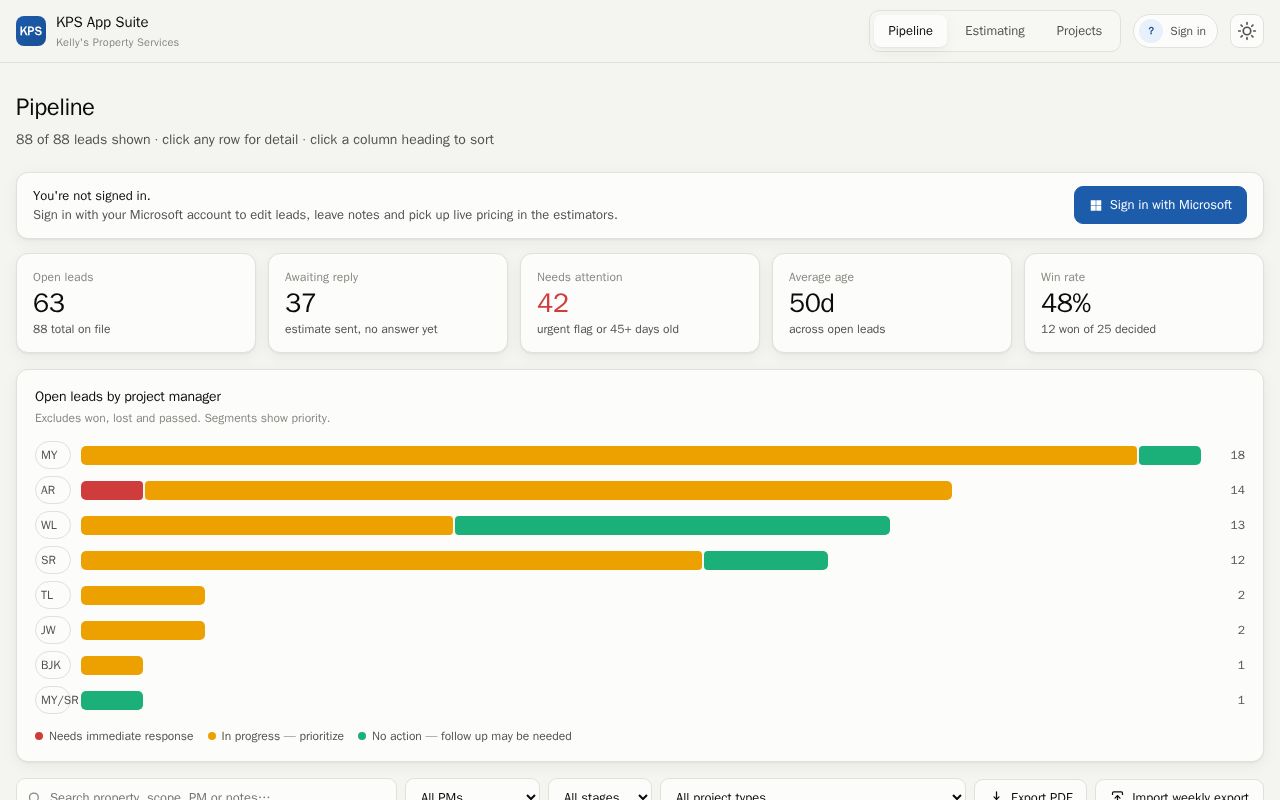Viewport: 1280px width, 800px height.
Task: Click the 'Open leads by project manager' heading
Action: 128,397
